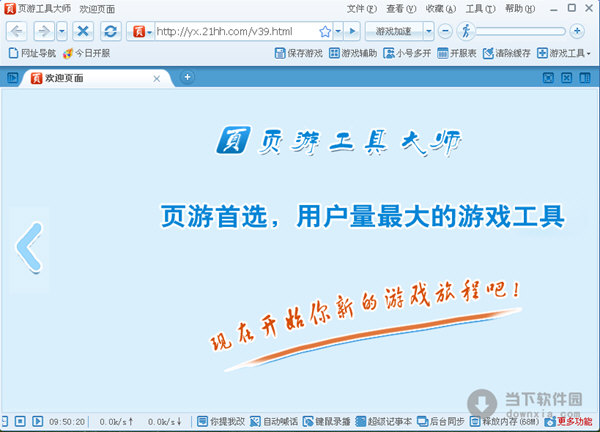Click the running man speed slider handle
The height and width of the screenshot is (432, 600).
tap(466, 31)
